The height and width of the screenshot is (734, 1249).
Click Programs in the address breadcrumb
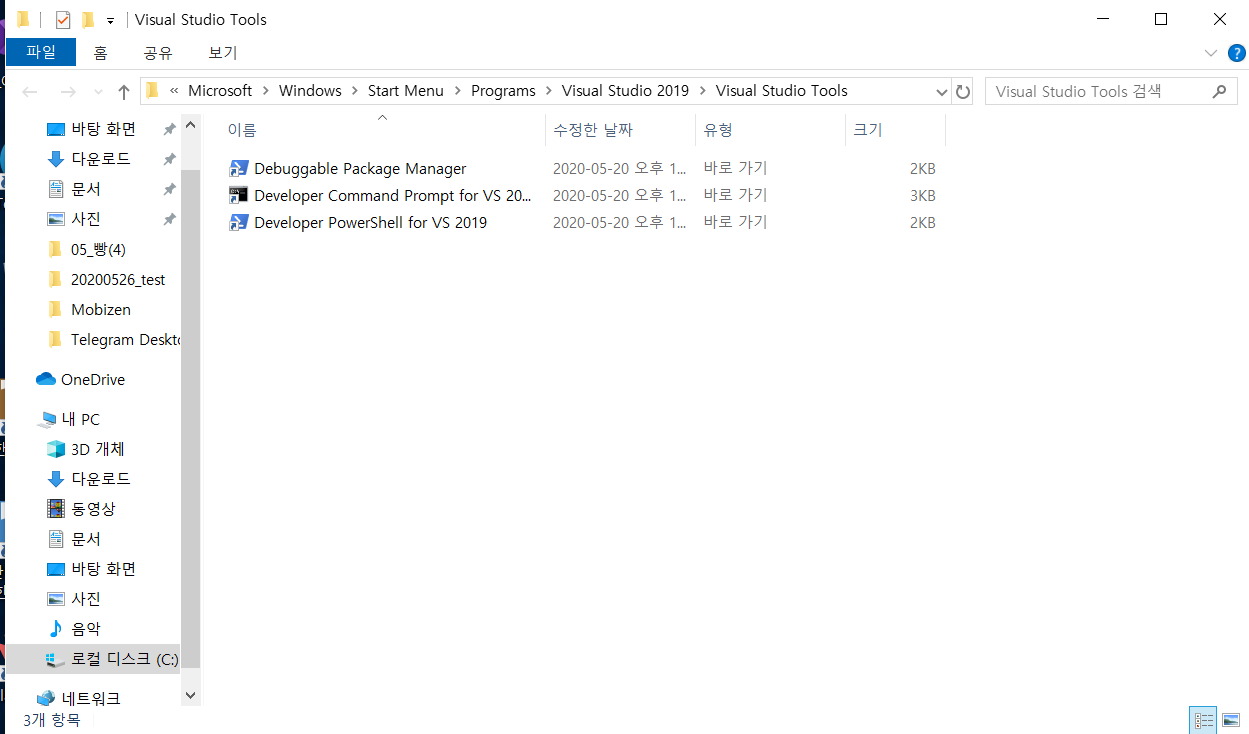503,91
